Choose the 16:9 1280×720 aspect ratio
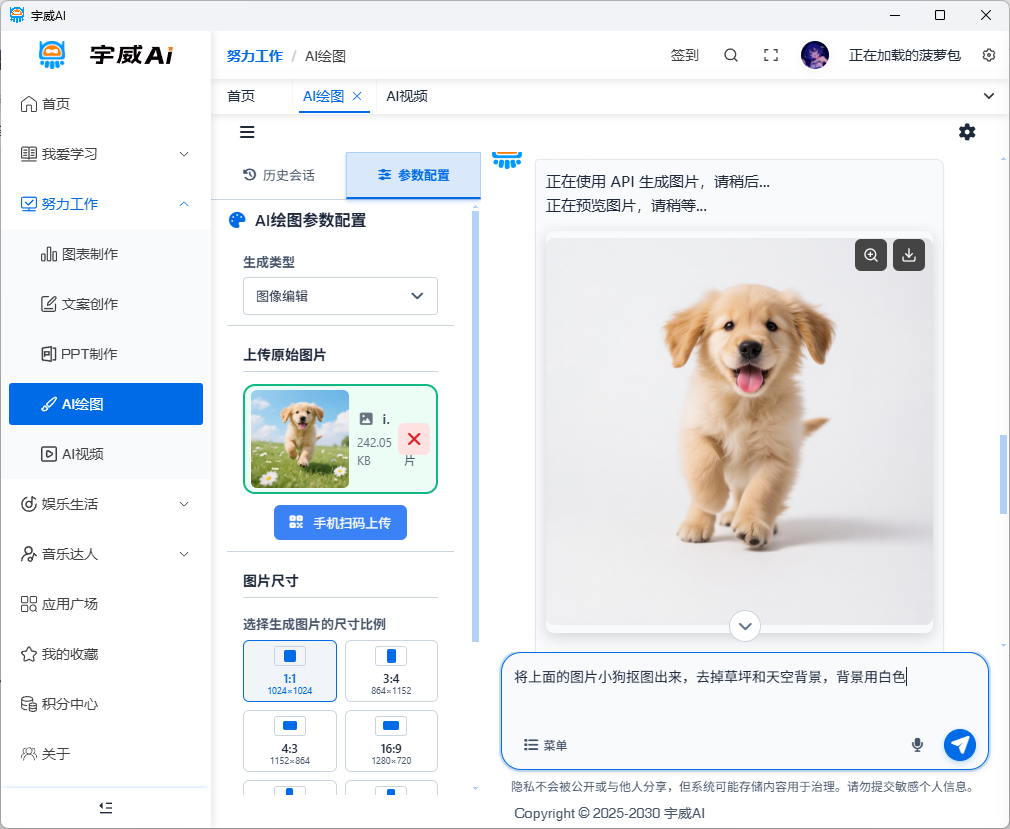This screenshot has height=829, width=1010. pos(391,740)
